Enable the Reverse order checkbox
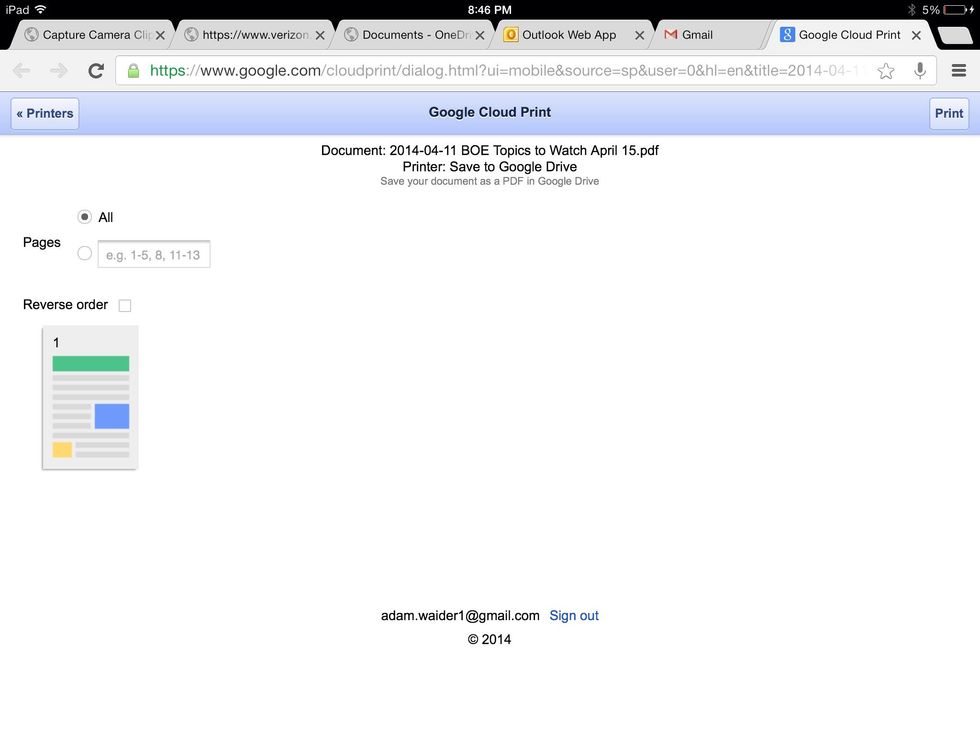980x735 pixels. [125, 305]
